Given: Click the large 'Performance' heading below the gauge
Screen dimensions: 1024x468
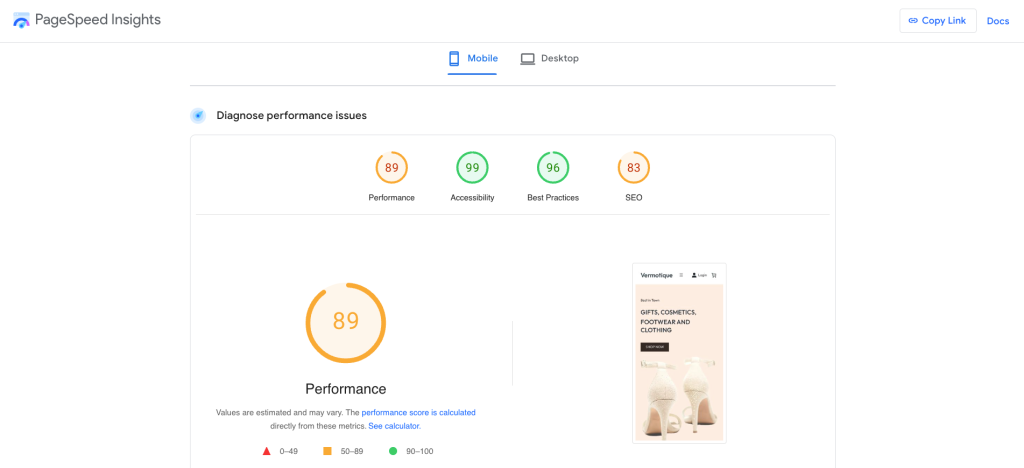Looking at the screenshot, I should click(x=345, y=389).
